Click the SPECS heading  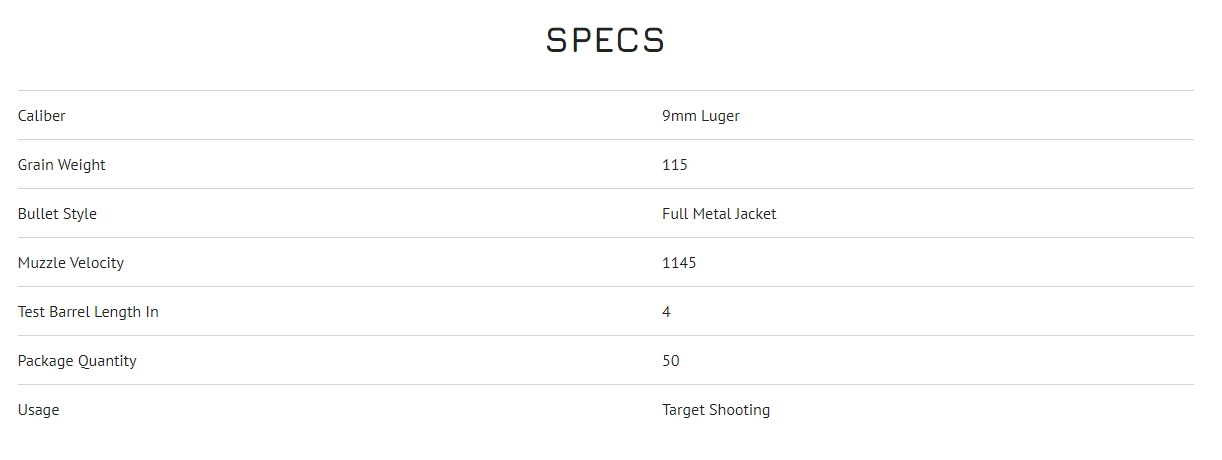tap(605, 41)
